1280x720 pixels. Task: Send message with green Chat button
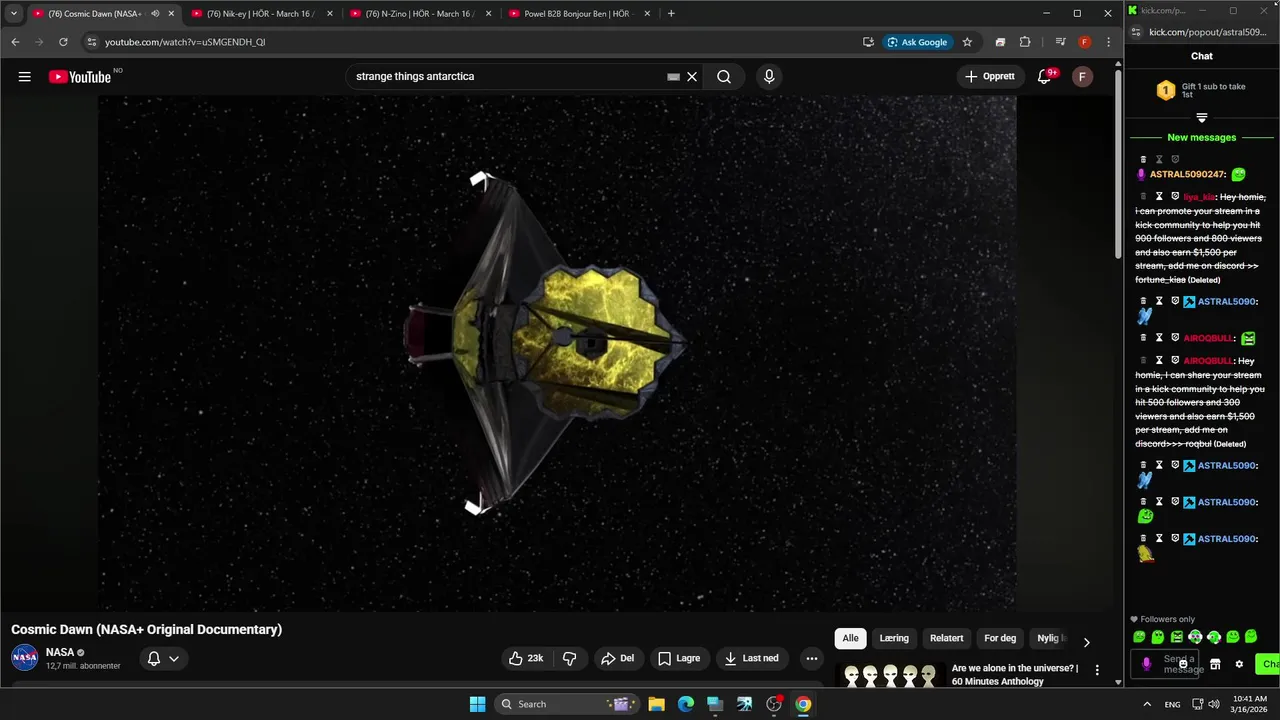(x=1269, y=664)
